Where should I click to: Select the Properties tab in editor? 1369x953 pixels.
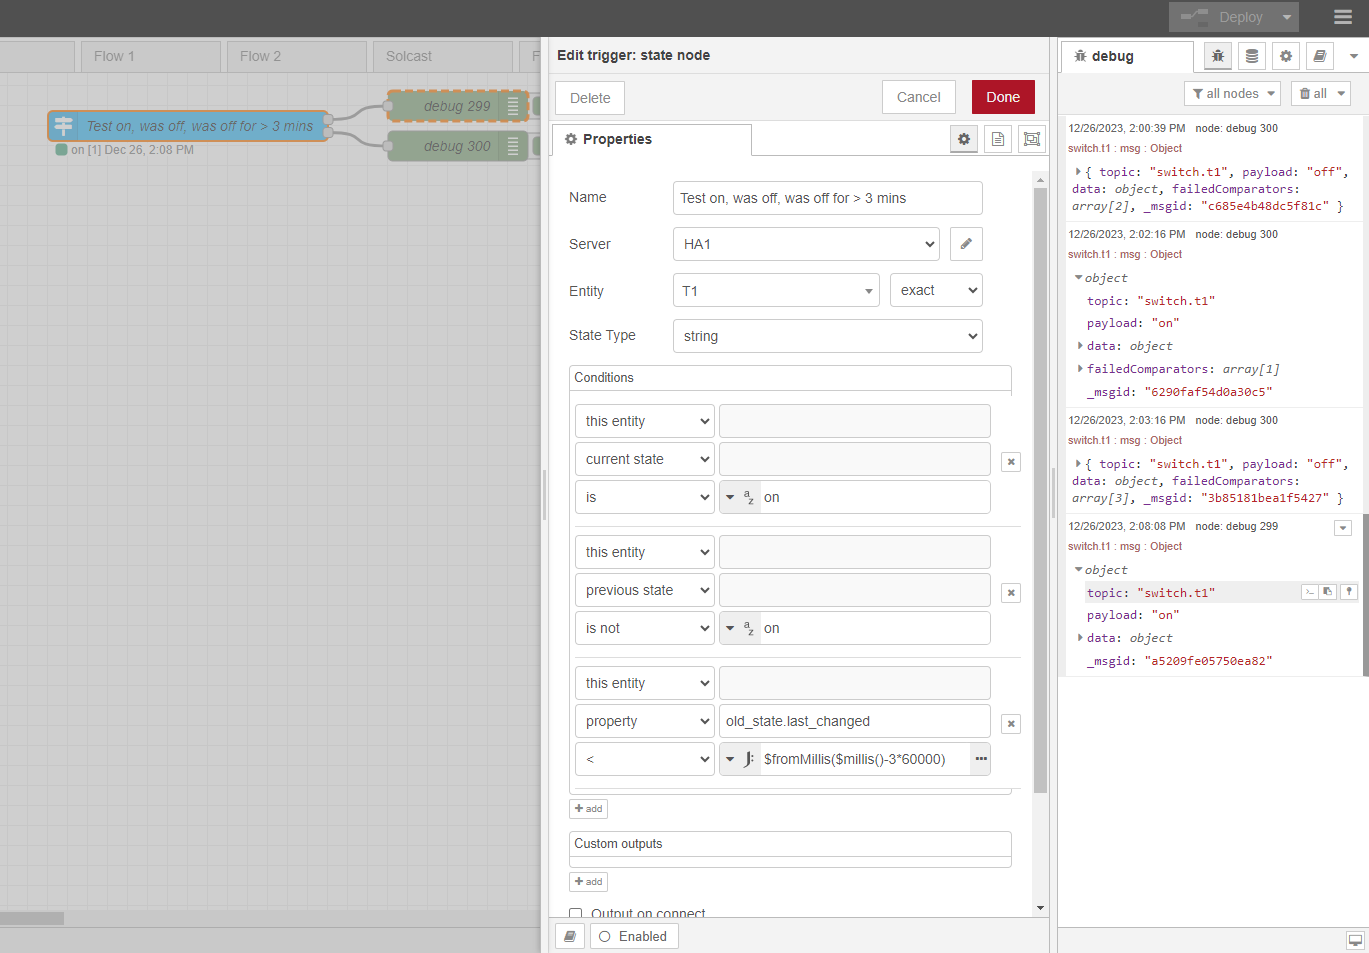coord(651,139)
